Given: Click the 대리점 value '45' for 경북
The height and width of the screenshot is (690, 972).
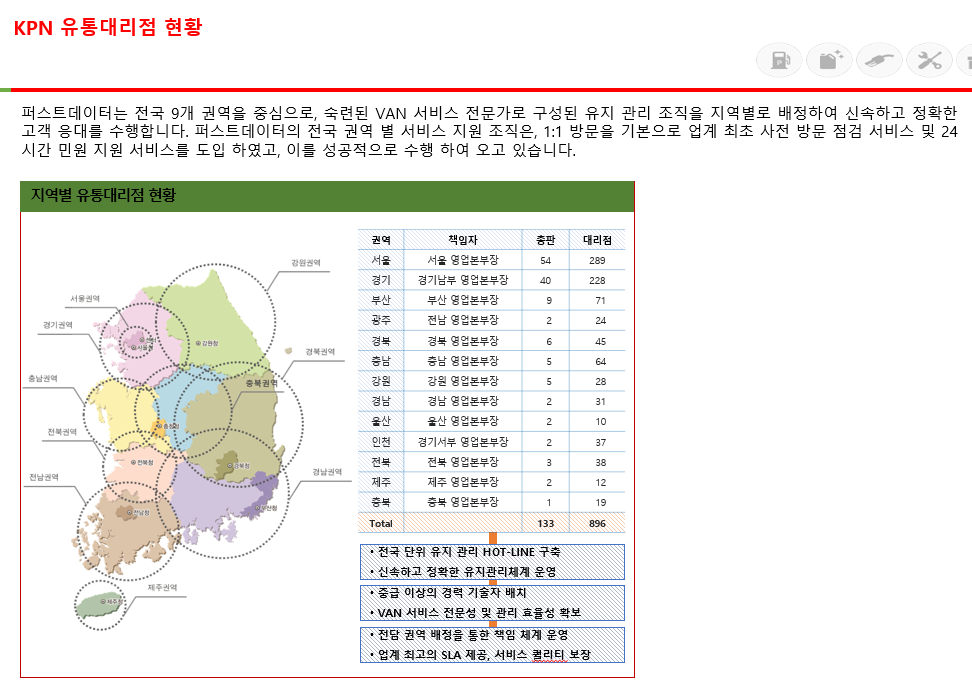Looking at the screenshot, I should click(x=600, y=342).
